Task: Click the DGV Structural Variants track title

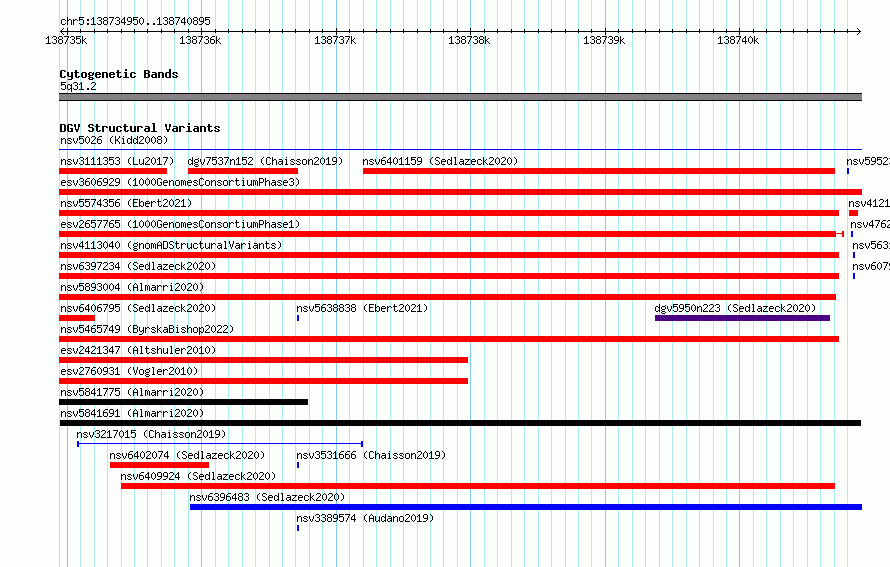Action: tap(140, 128)
